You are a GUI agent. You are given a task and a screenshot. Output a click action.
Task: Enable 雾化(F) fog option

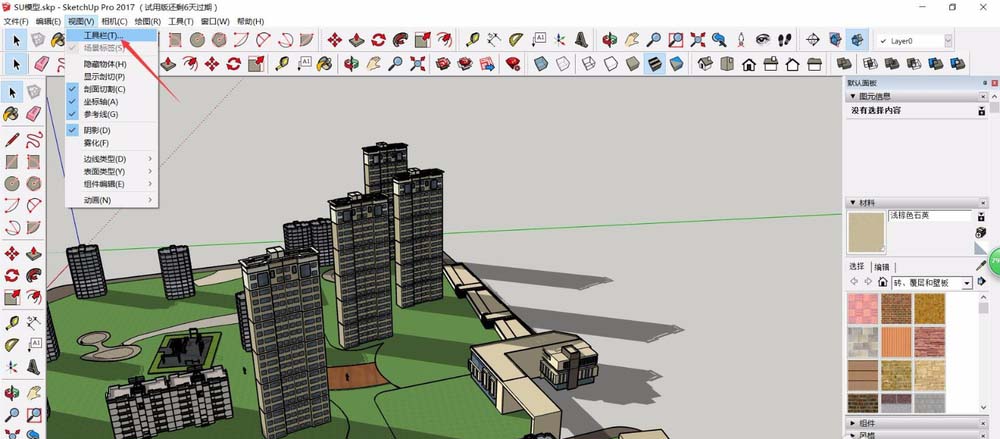(x=112, y=143)
